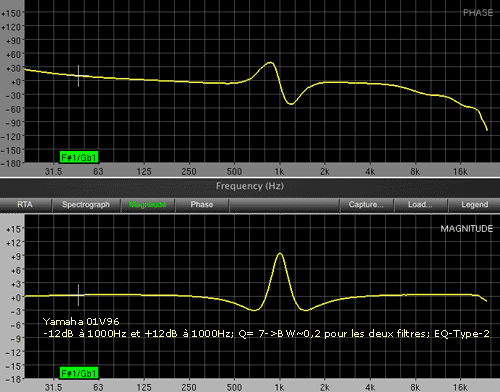Viewport: 500px width, 392px height.
Task: Click the PHASE label in upper graph
Action: [478, 13]
